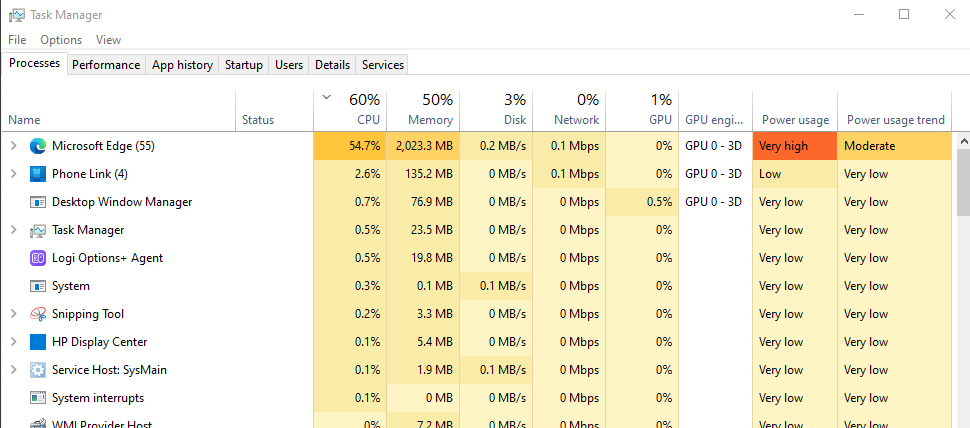This screenshot has width=970, height=428.
Task: Click the Microsoft Edge process icon
Action: (38, 146)
